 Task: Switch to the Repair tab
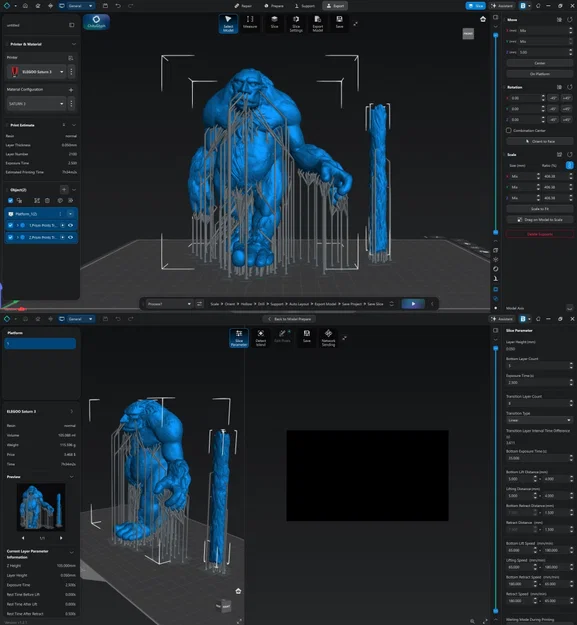pyautogui.click(x=243, y=6)
